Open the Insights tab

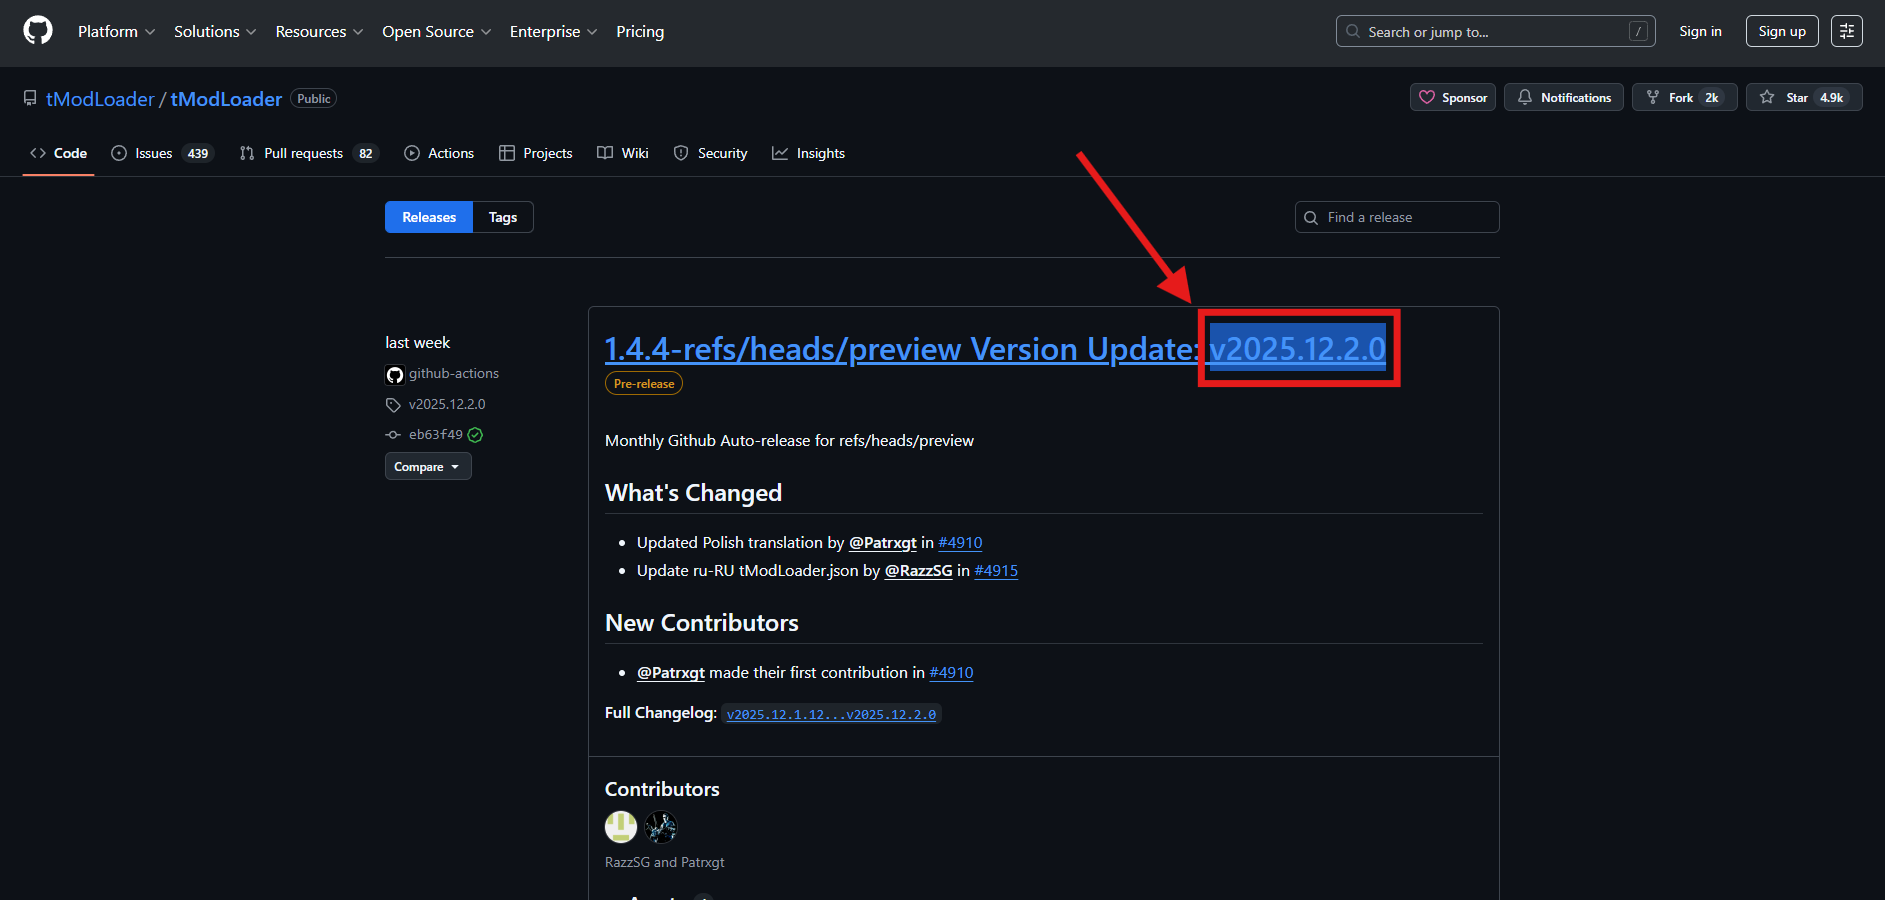(808, 153)
